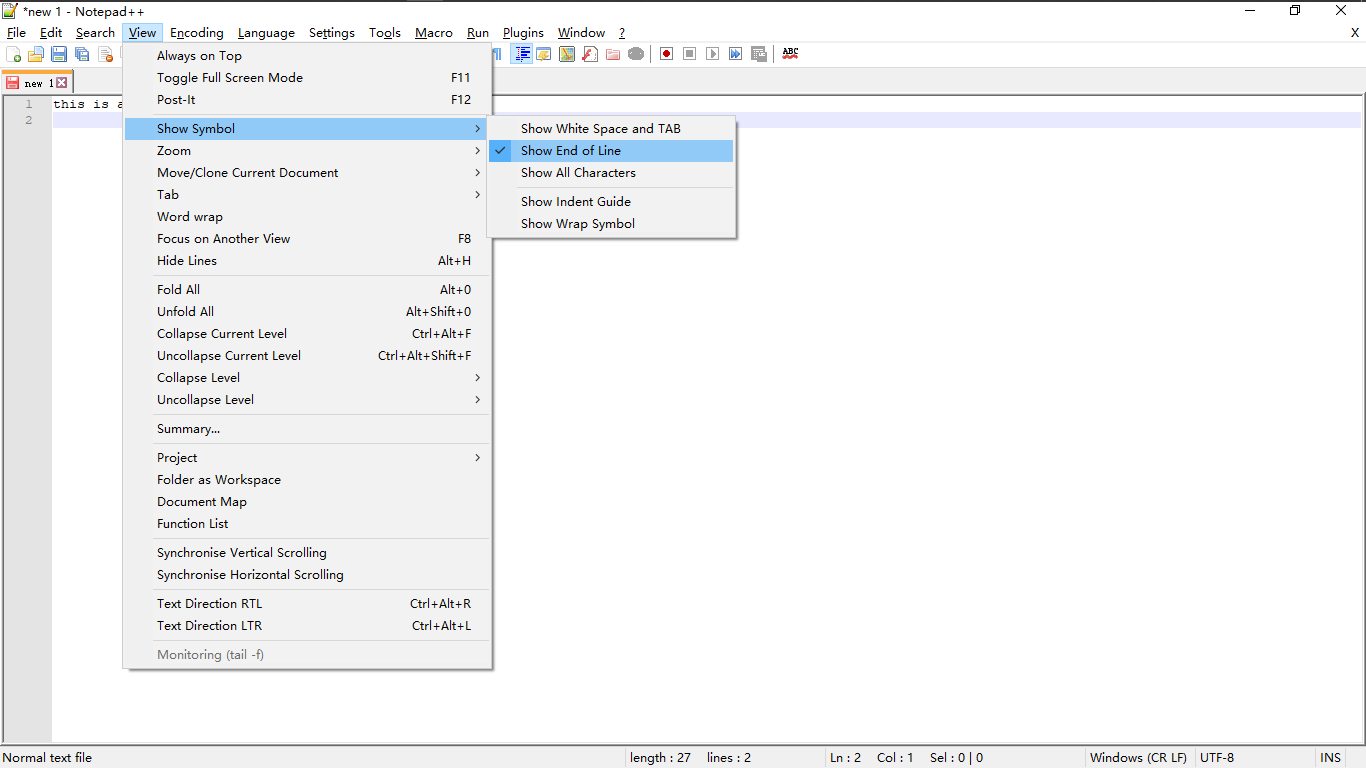1366x768 pixels.
Task: Uncheck Show End of Line
Action: pyautogui.click(x=571, y=150)
